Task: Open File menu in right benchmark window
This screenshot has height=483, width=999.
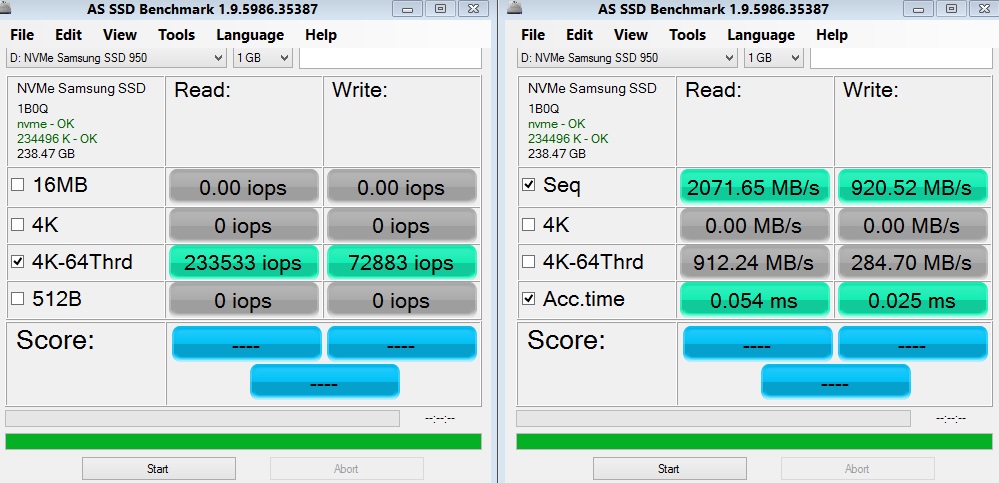Action: point(533,35)
